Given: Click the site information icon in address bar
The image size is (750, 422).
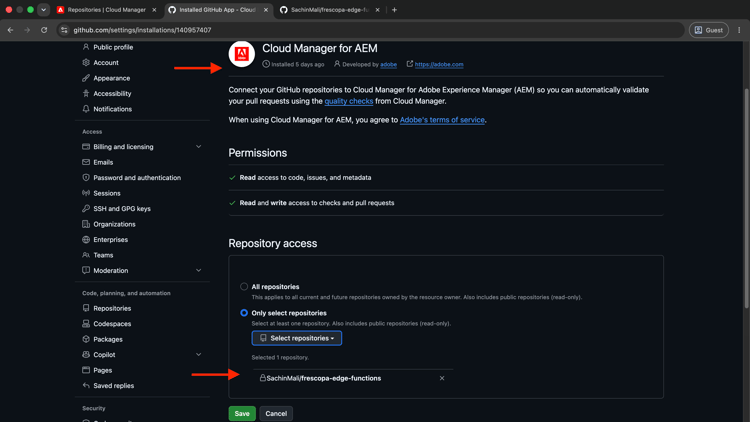Looking at the screenshot, I should [64, 30].
